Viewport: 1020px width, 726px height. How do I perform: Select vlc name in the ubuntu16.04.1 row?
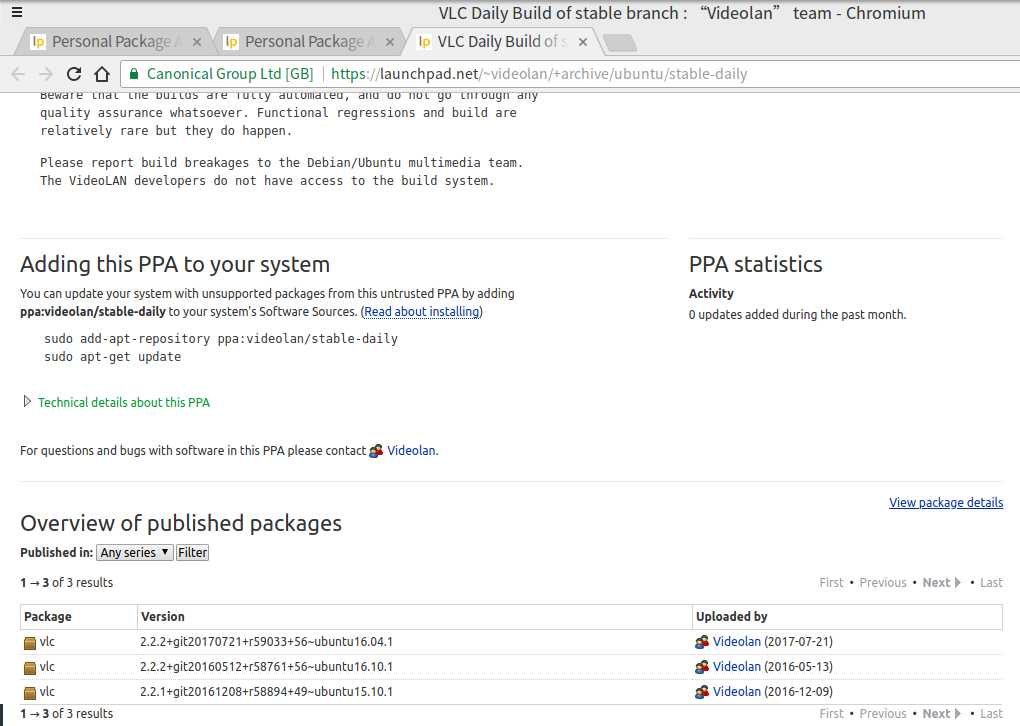tap(47, 642)
